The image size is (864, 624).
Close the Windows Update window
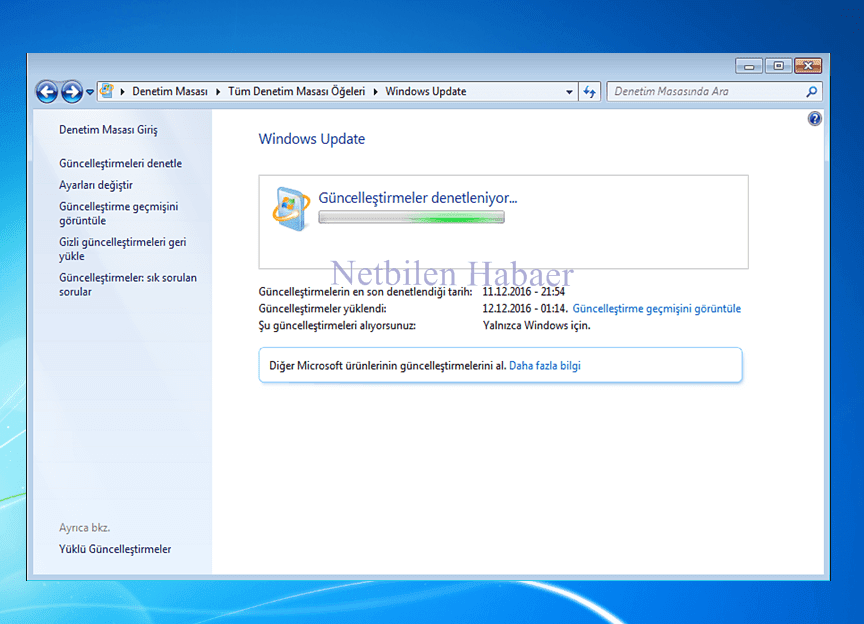(808, 66)
